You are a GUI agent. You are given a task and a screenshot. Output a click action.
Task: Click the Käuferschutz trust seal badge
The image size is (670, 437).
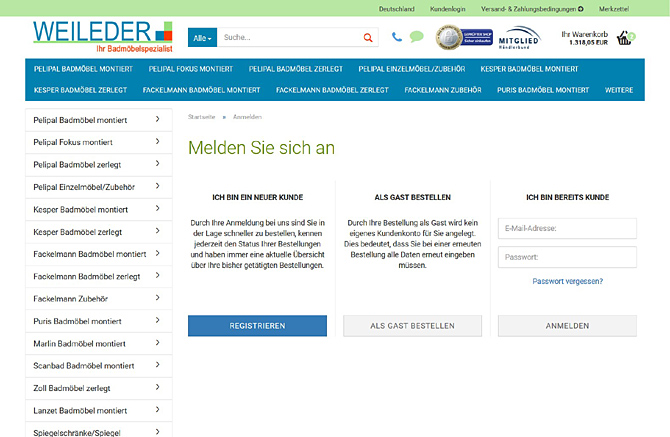464,38
